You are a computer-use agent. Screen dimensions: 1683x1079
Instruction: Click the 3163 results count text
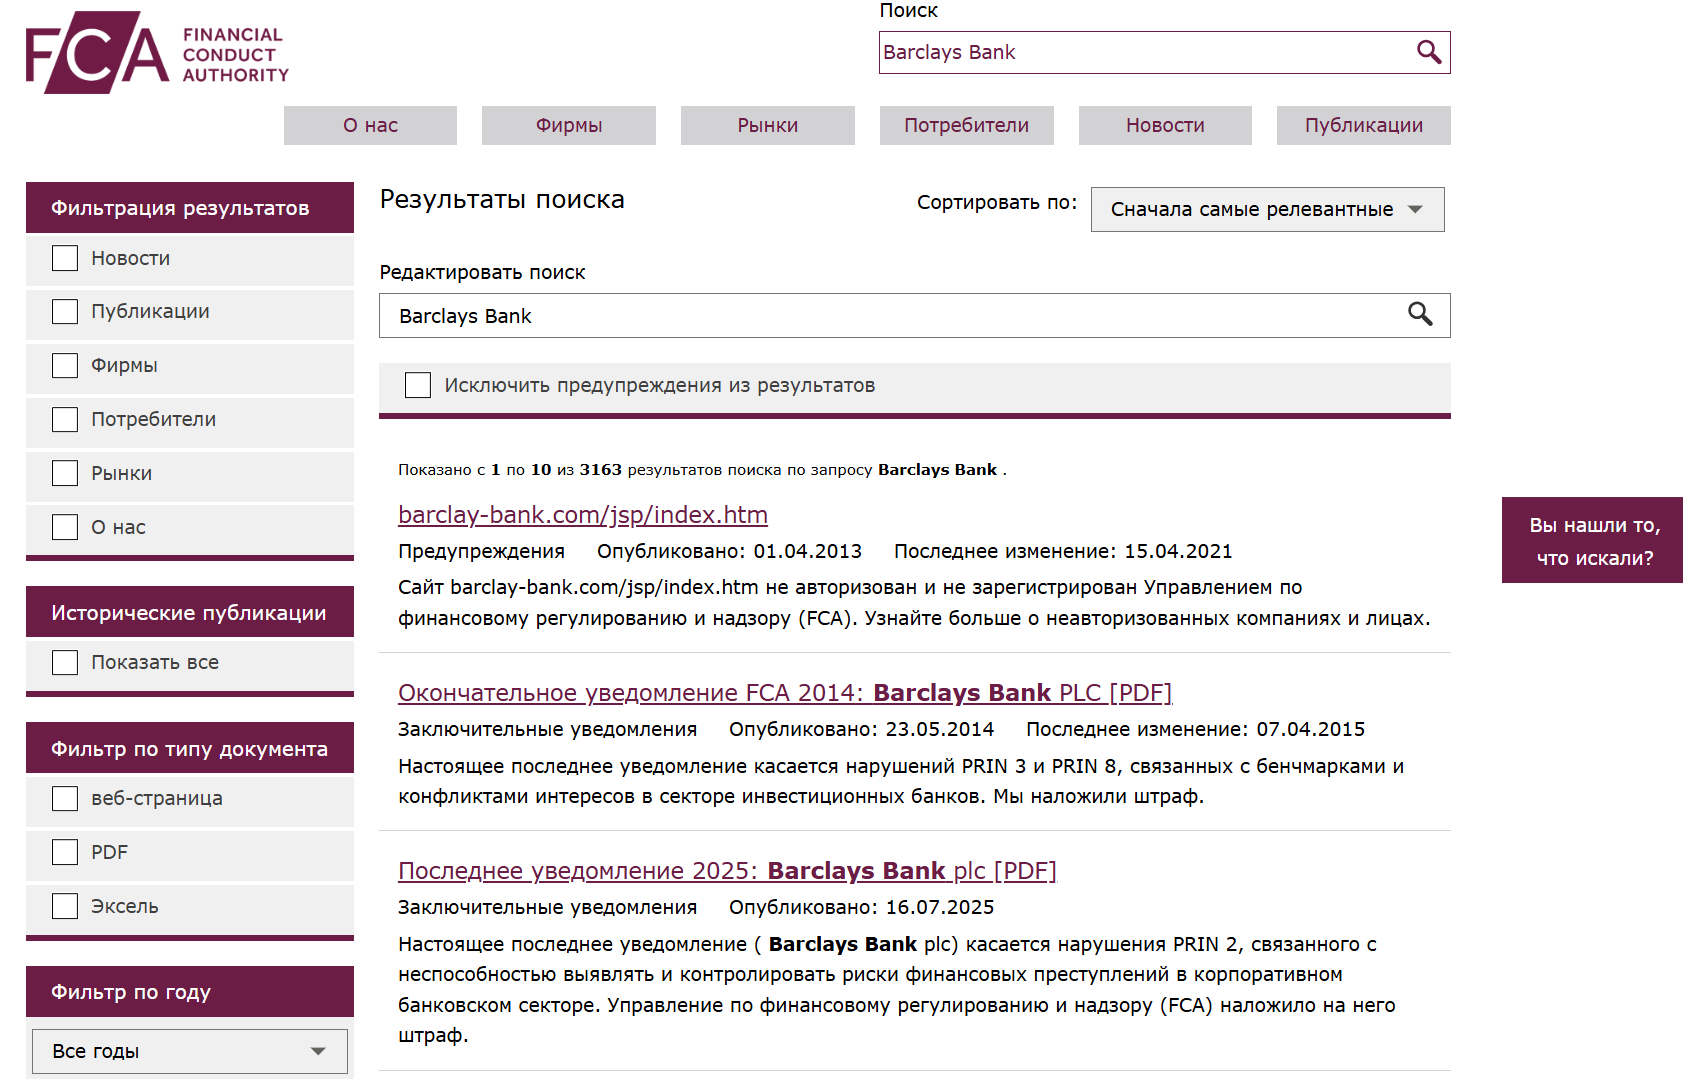pos(600,469)
